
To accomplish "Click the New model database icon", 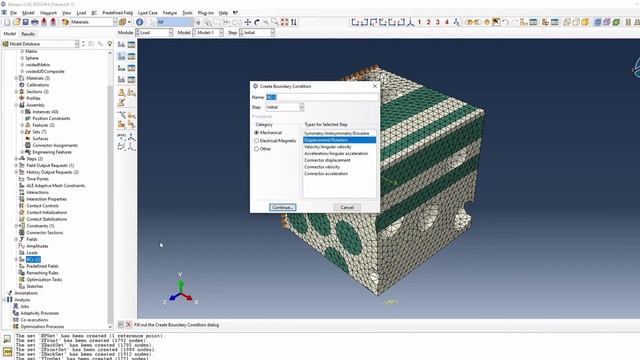I will (x=7, y=22).
